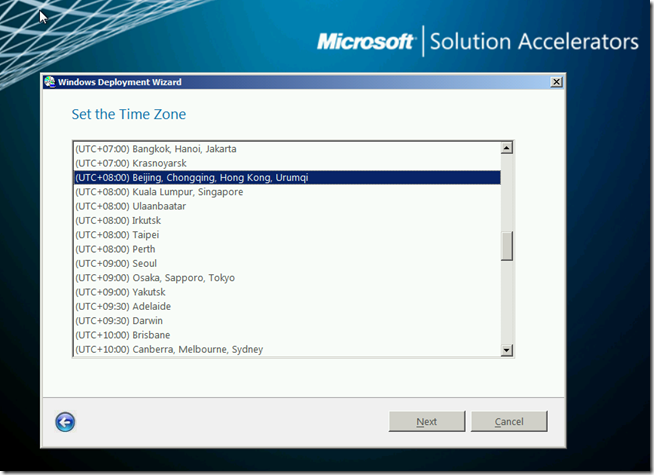
Task: Select (UTC+09:30) Adelaide time zone
Action: [287, 307]
